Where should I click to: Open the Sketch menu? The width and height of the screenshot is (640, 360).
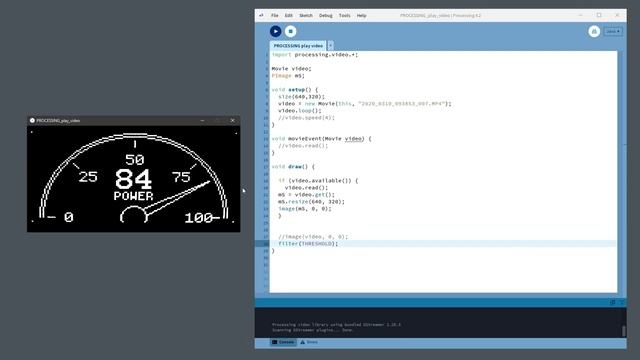coord(306,16)
